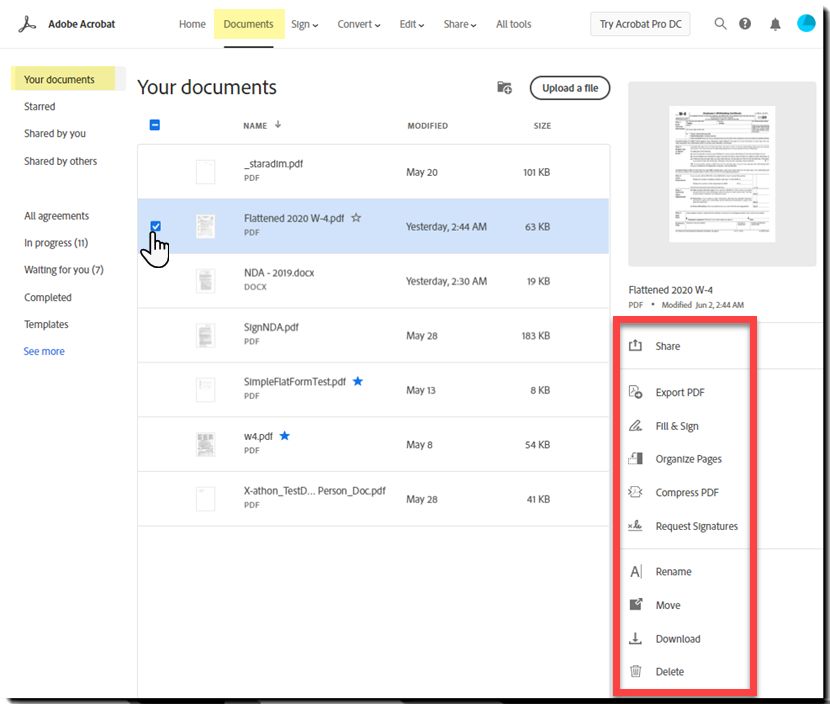The height and width of the screenshot is (704, 830).
Task: Click the Fill & Sign pen icon
Action: tap(635, 426)
